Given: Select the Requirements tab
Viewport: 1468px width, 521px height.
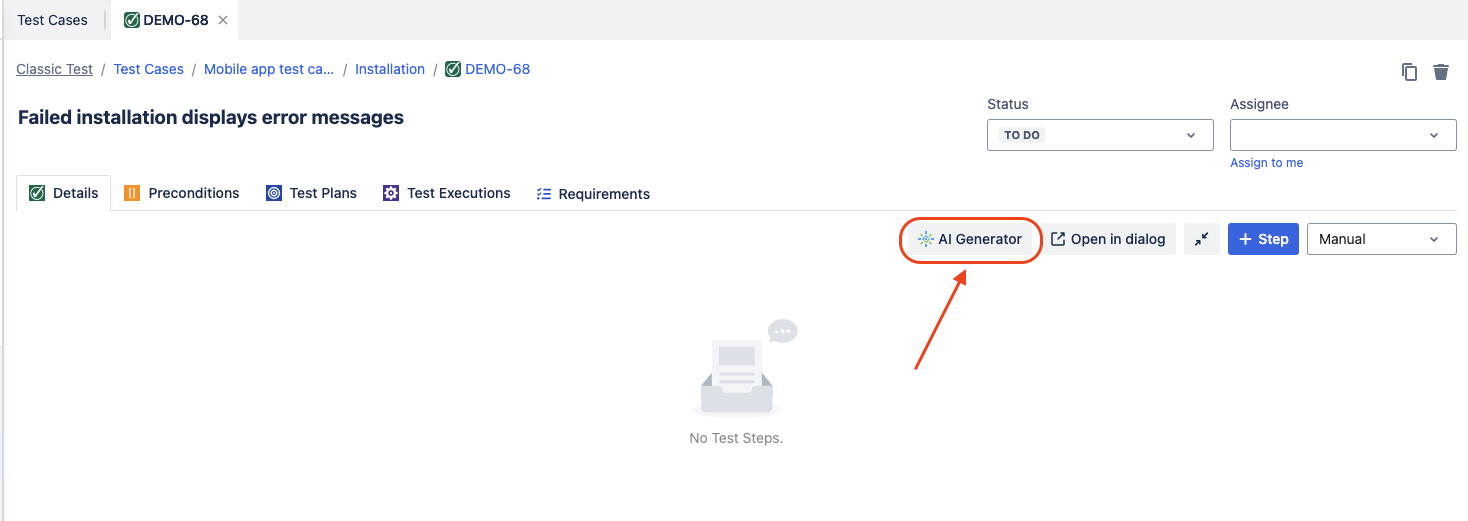Looking at the screenshot, I should coord(593,194).
